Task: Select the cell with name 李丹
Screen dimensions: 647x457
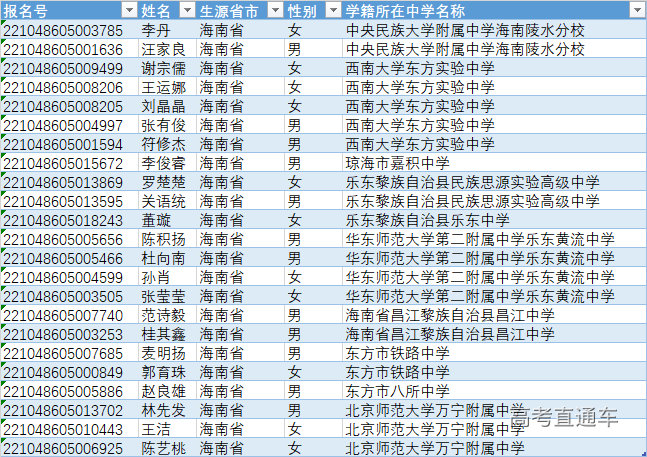Action: point(155,30)
